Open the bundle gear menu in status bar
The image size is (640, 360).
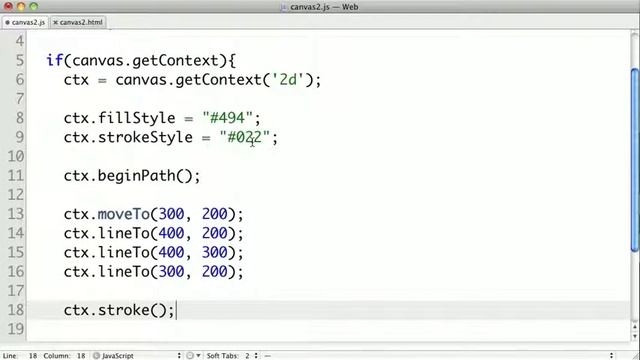[193, 356]
